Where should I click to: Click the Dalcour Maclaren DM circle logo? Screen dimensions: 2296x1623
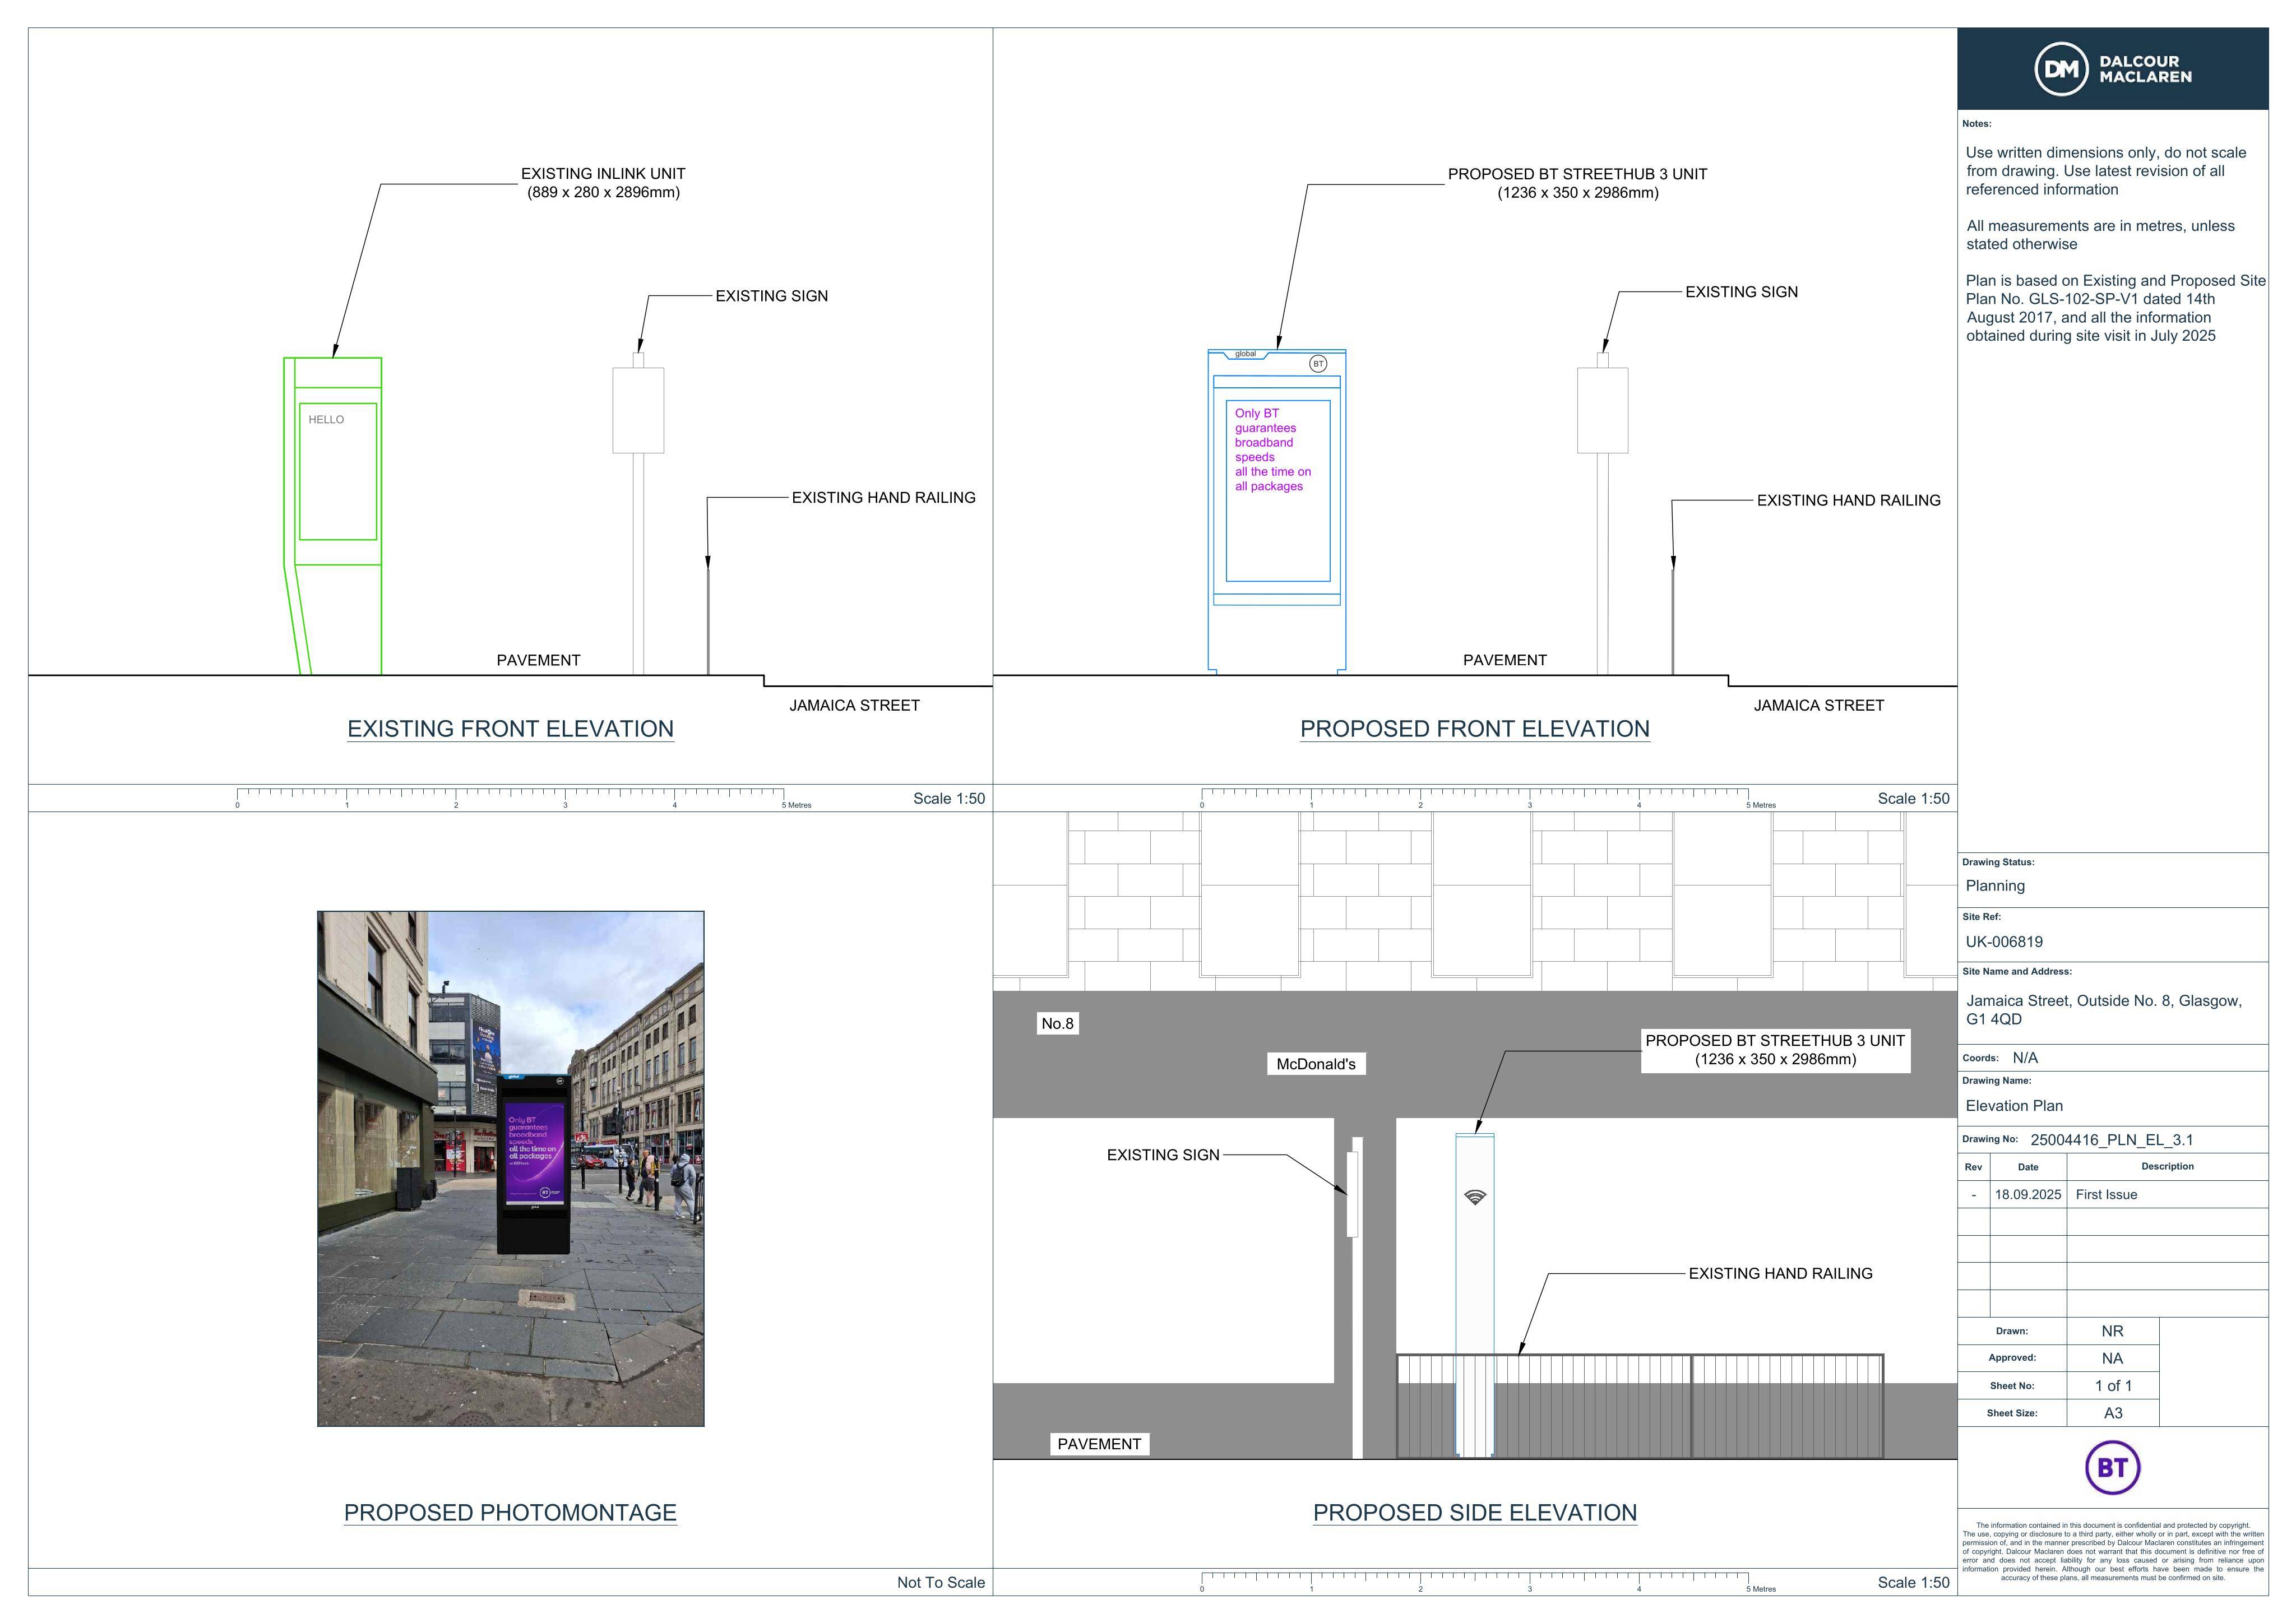2062,69
